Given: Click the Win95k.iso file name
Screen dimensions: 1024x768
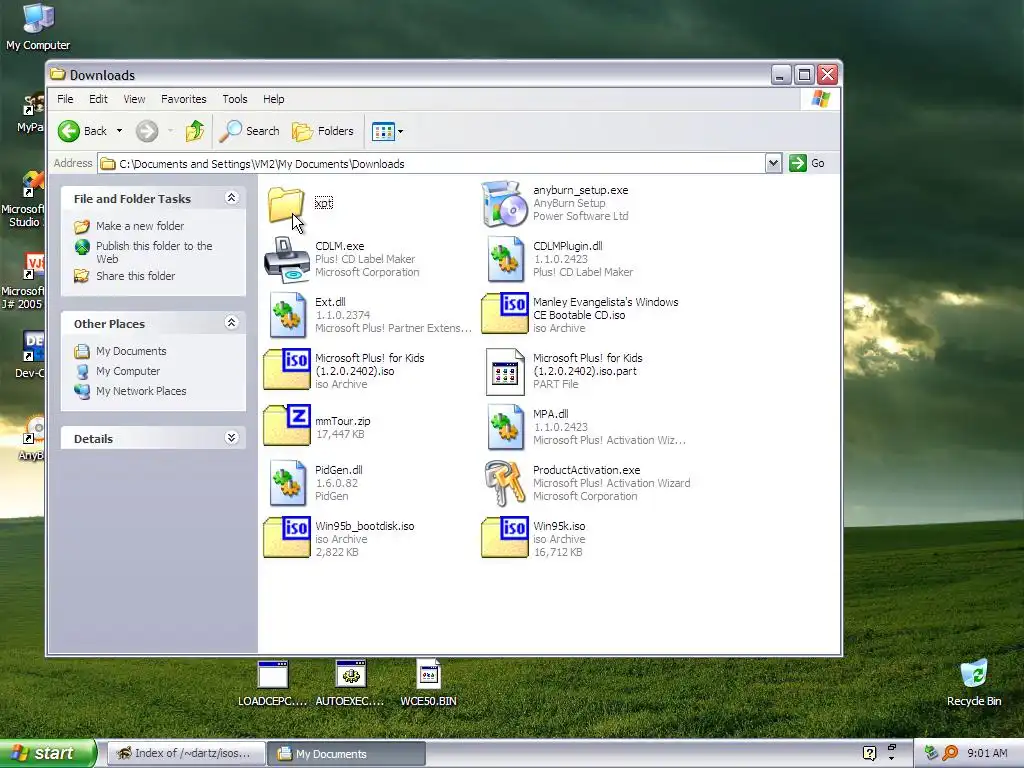Looking at the screenshot, I should (x=559, y=526).
